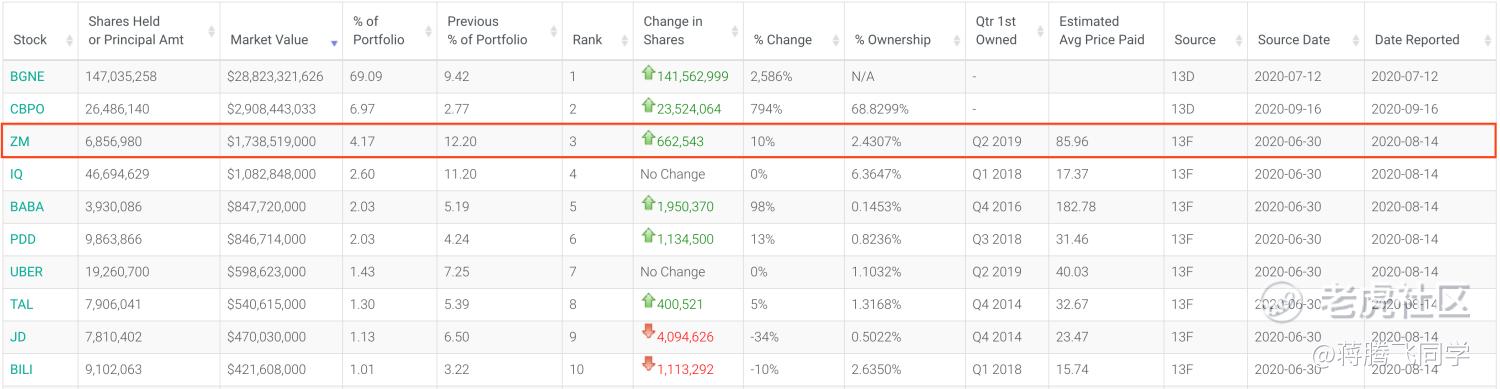
Task: Click the ZM ticker link
Action: pyautogui.click(x=19, y=142)
